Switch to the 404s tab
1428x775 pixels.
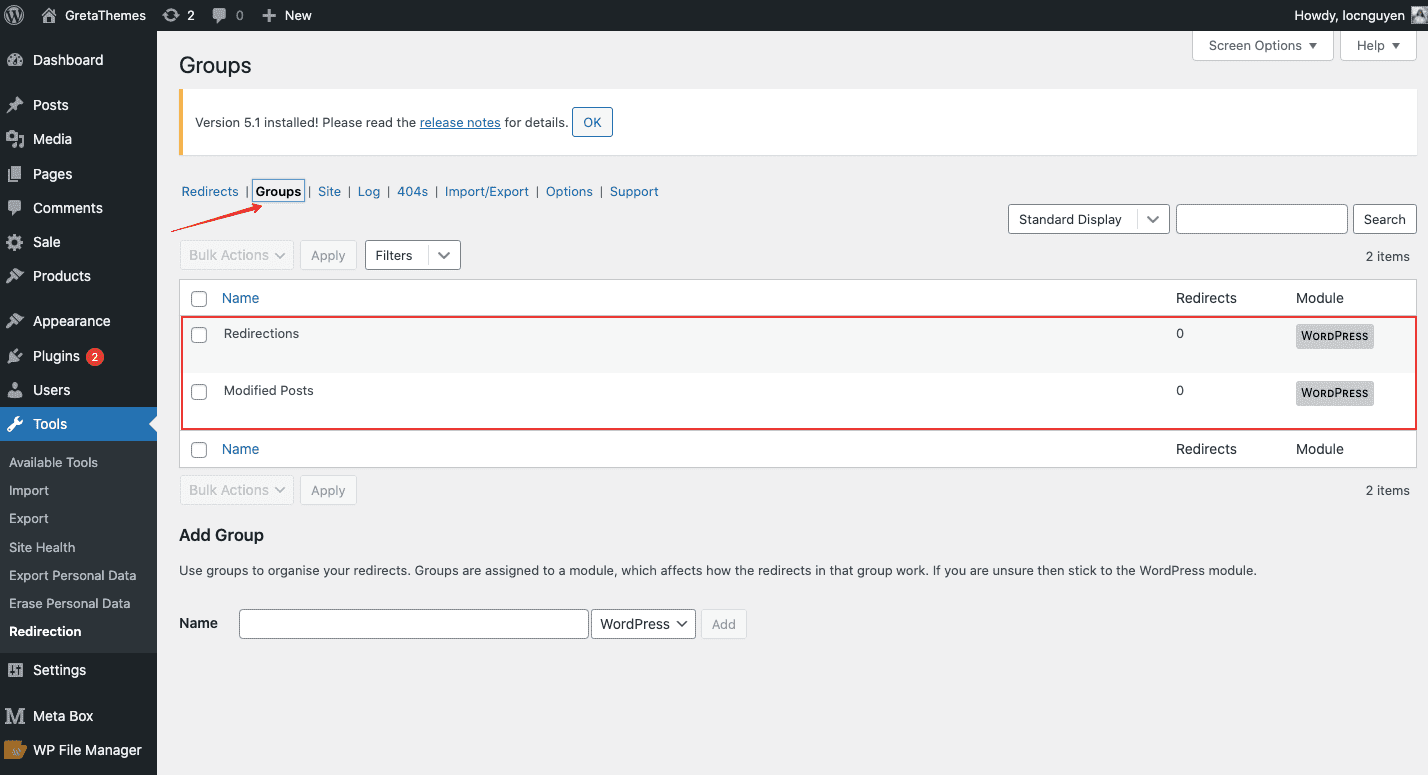coord(413,192)
